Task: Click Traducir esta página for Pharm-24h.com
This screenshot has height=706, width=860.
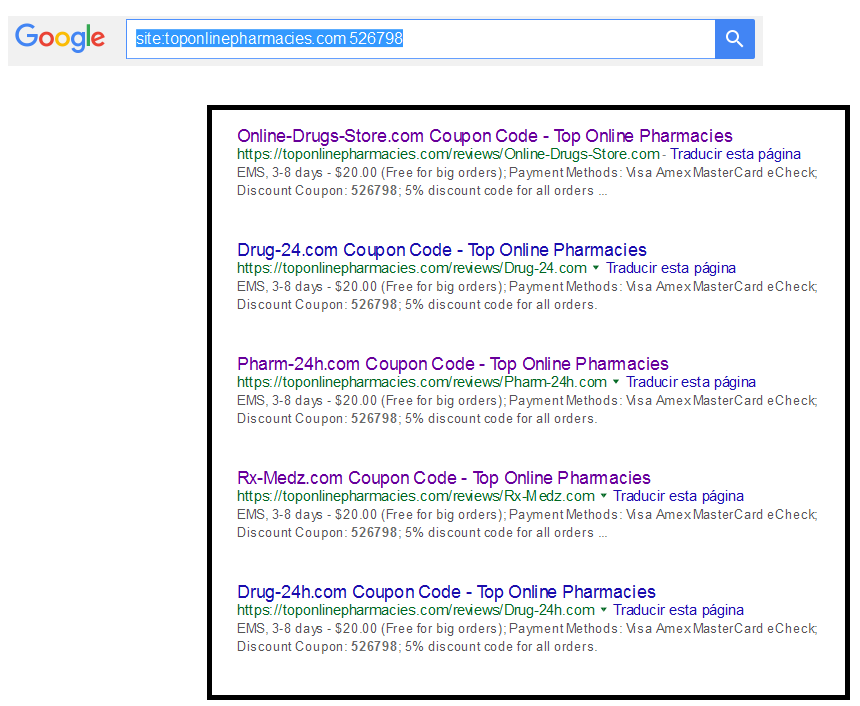Action: click(691, 382)
